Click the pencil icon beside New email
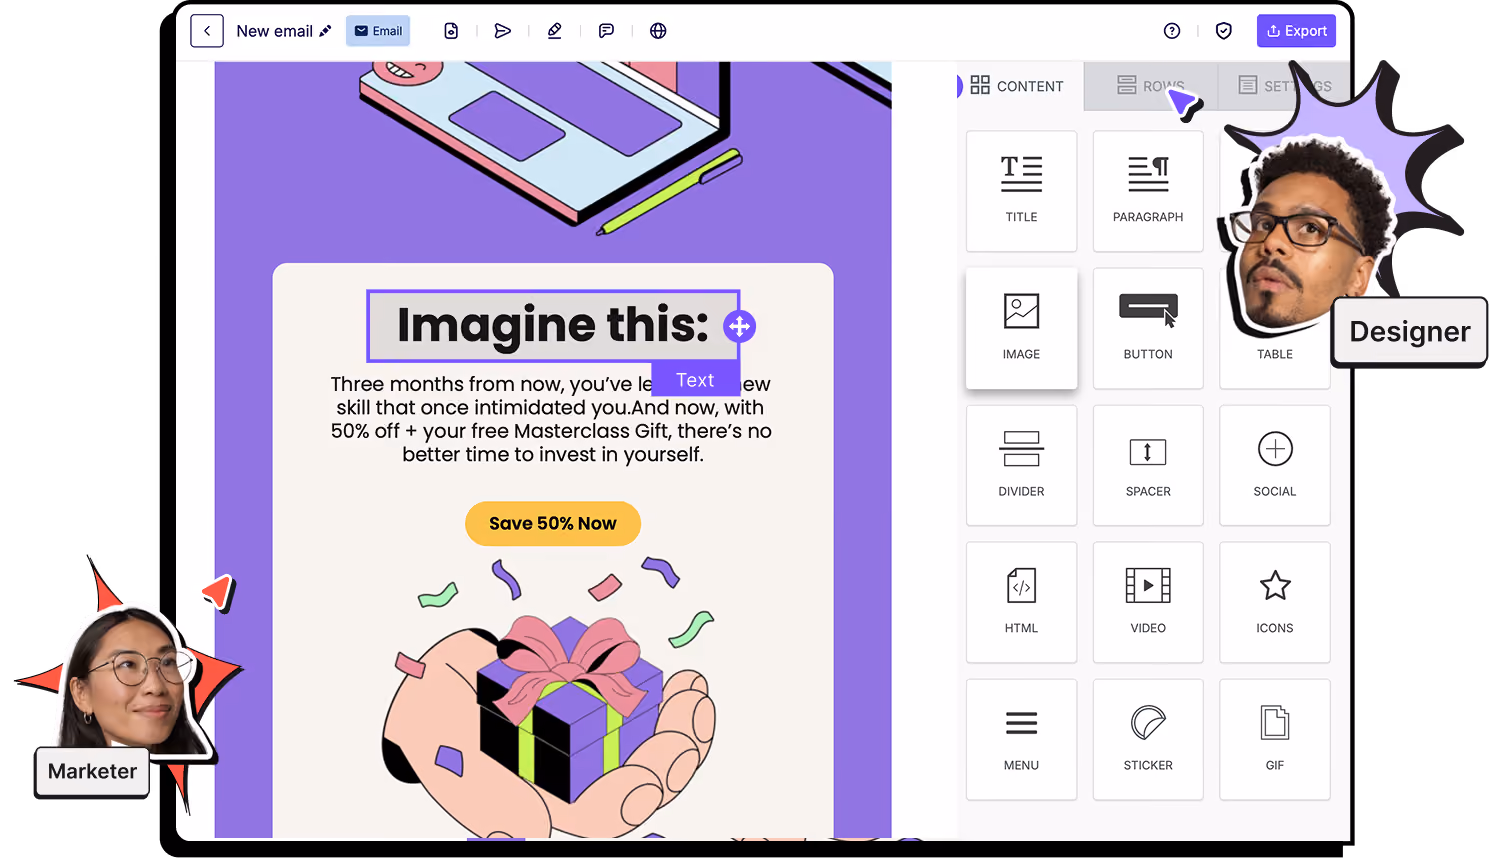The width and height of the screenshot is (1489, 858). 325,31
